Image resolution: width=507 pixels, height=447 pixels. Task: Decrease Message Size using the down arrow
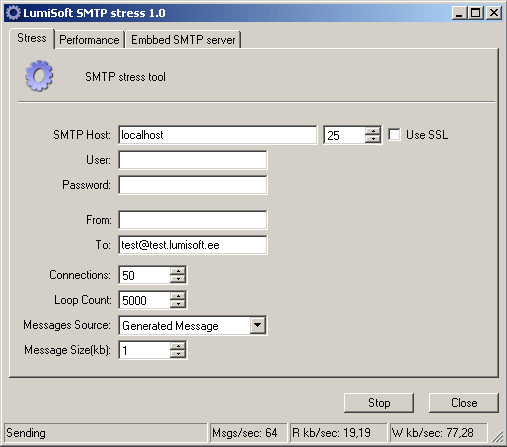click(178, 354)
